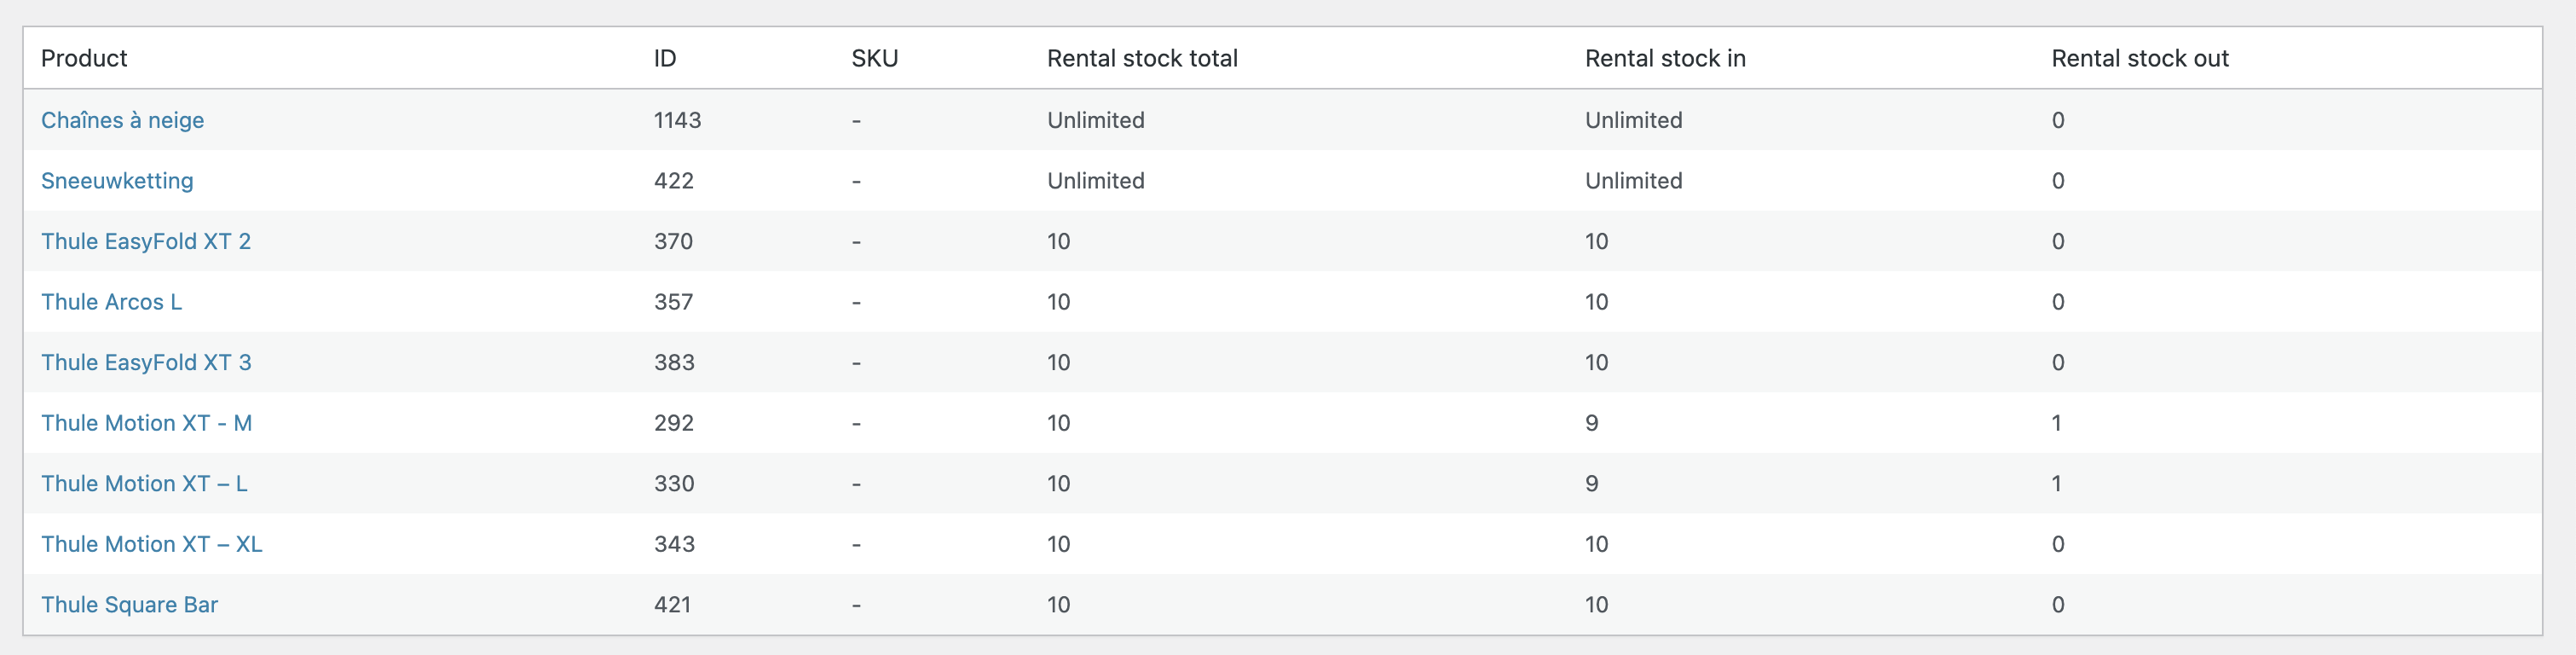Click the SKU dash for Chaînes à neige

point(856,120)
